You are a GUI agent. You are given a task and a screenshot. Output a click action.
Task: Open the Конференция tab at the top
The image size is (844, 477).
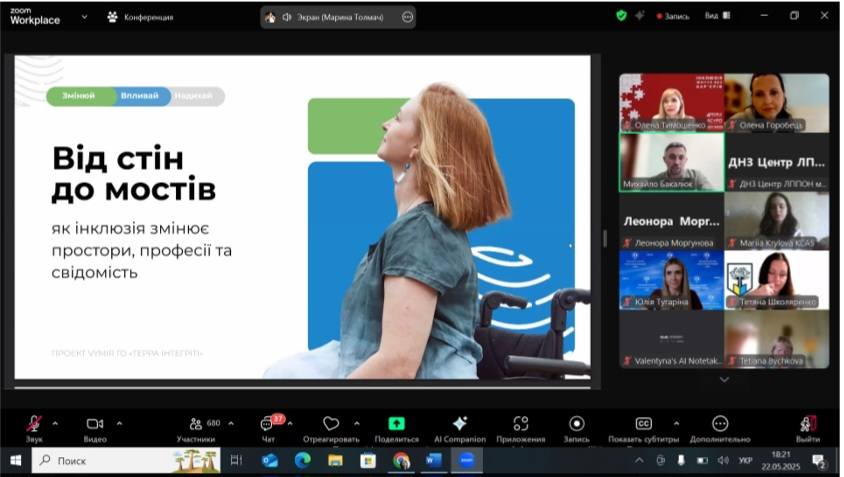point(140,17)
